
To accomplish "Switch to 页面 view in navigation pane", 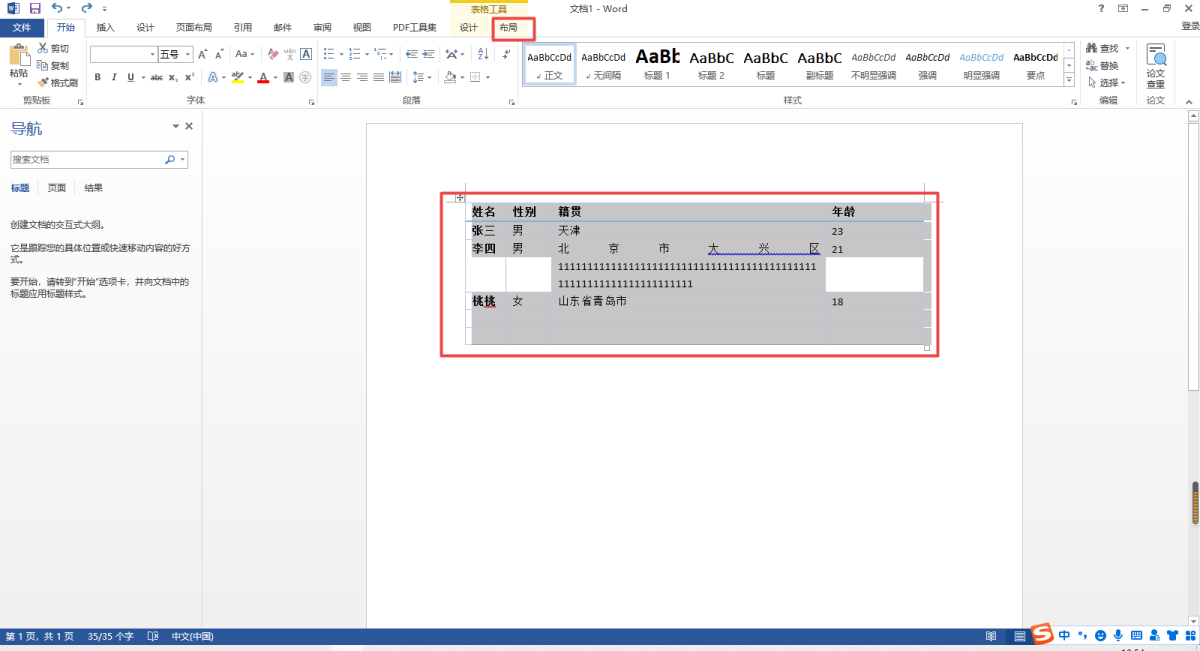I will point(57,188).
